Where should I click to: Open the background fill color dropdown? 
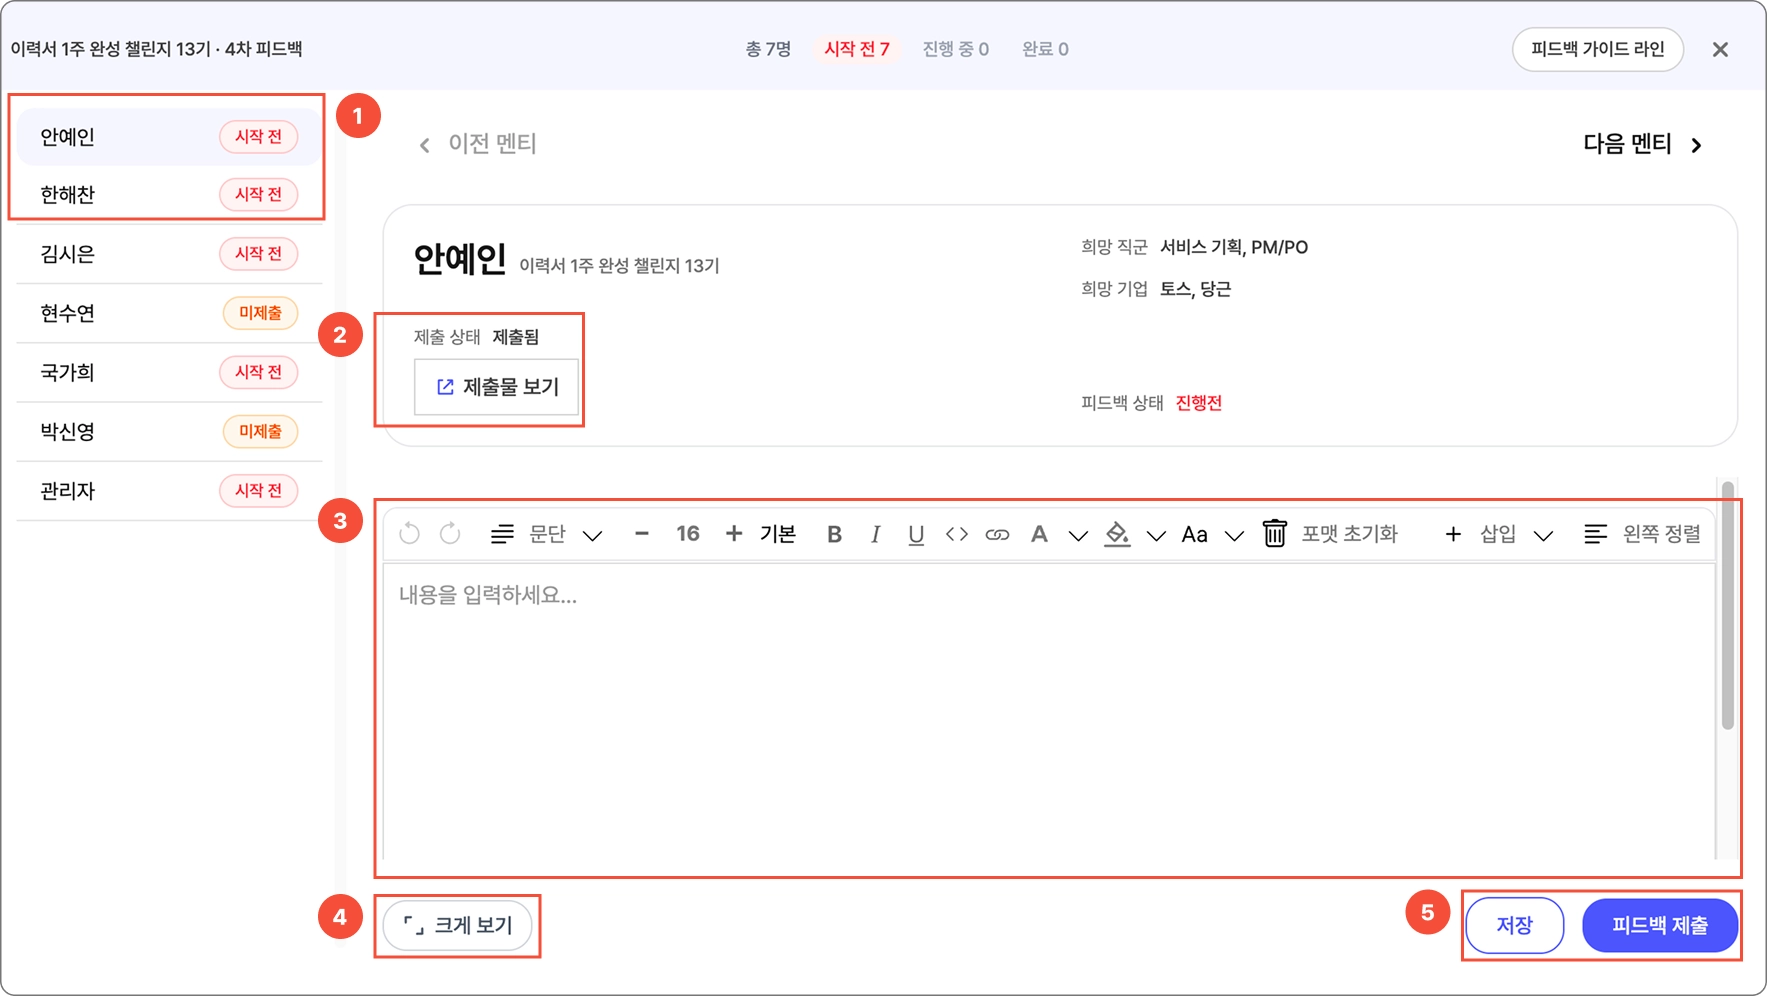pyautogui.click(x=1136, y=534)
